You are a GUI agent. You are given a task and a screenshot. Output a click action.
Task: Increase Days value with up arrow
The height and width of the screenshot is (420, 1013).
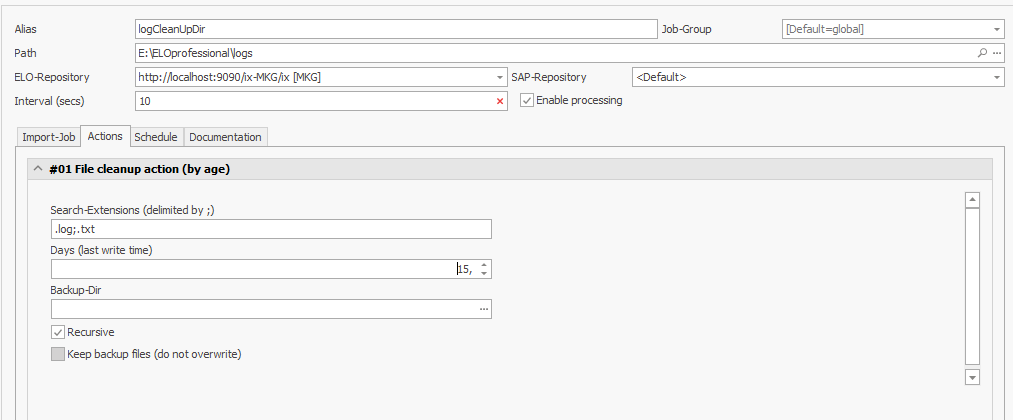click(484, 265)
